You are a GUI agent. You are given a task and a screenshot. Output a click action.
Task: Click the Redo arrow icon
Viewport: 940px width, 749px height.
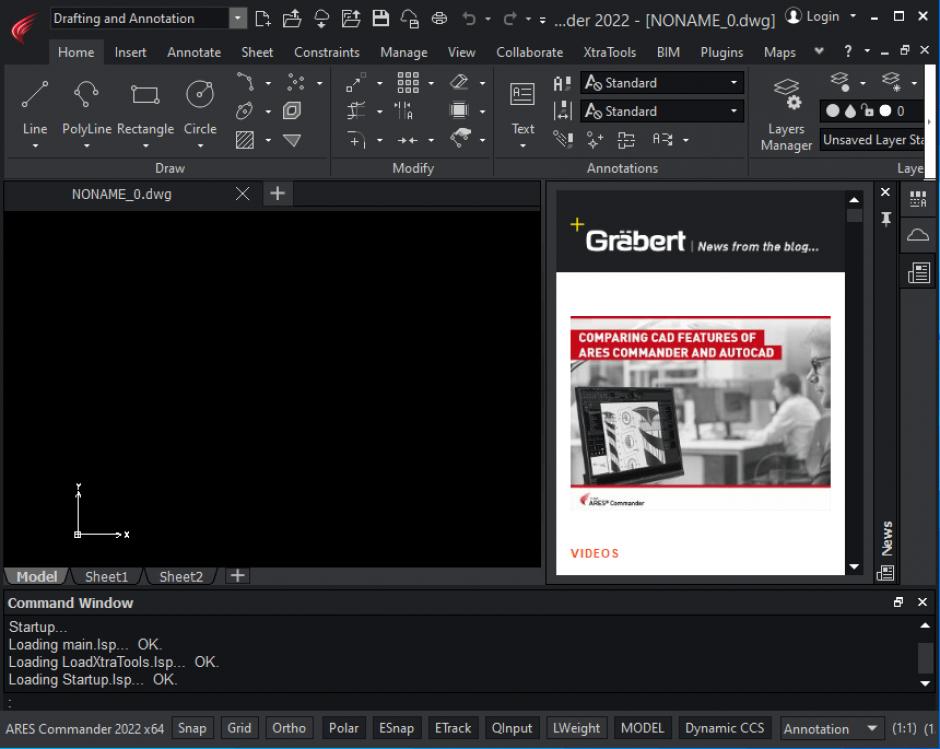pos(510,19)
